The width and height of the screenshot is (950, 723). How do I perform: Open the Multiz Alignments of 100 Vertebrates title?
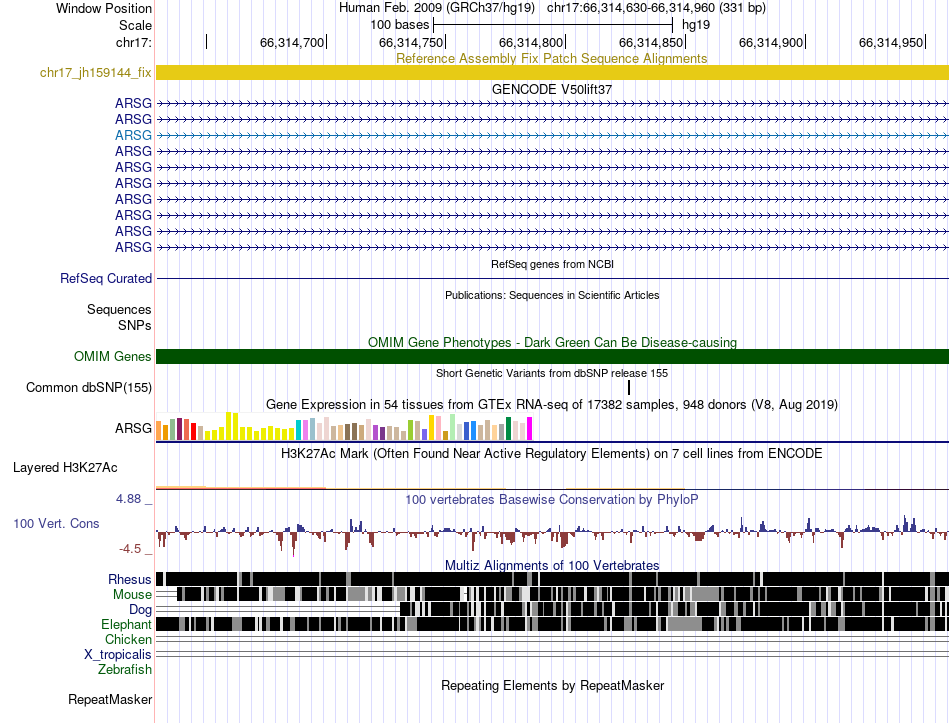point(552,565)
